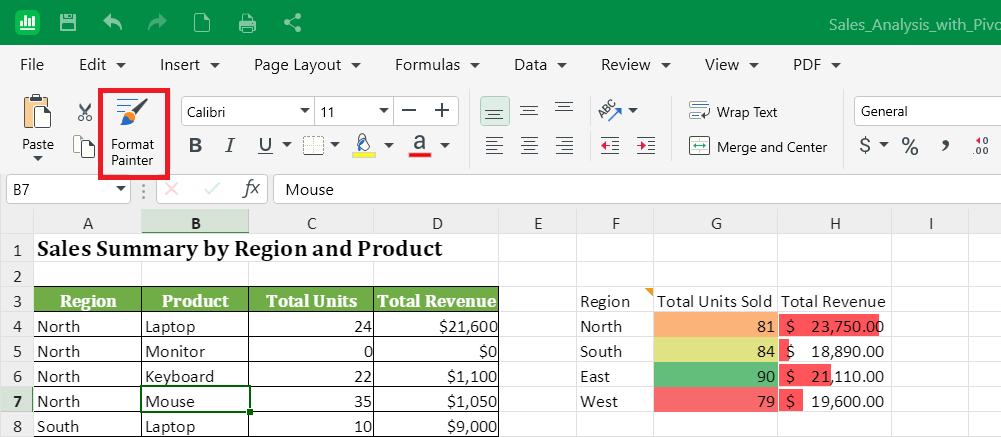Click the Paste clipboard icon
This screenshot has height=437, width=1001.
(37, 112)
